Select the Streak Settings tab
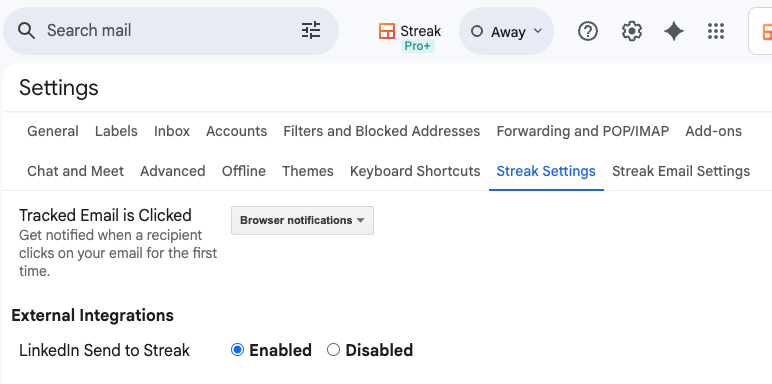 [546, 171]
